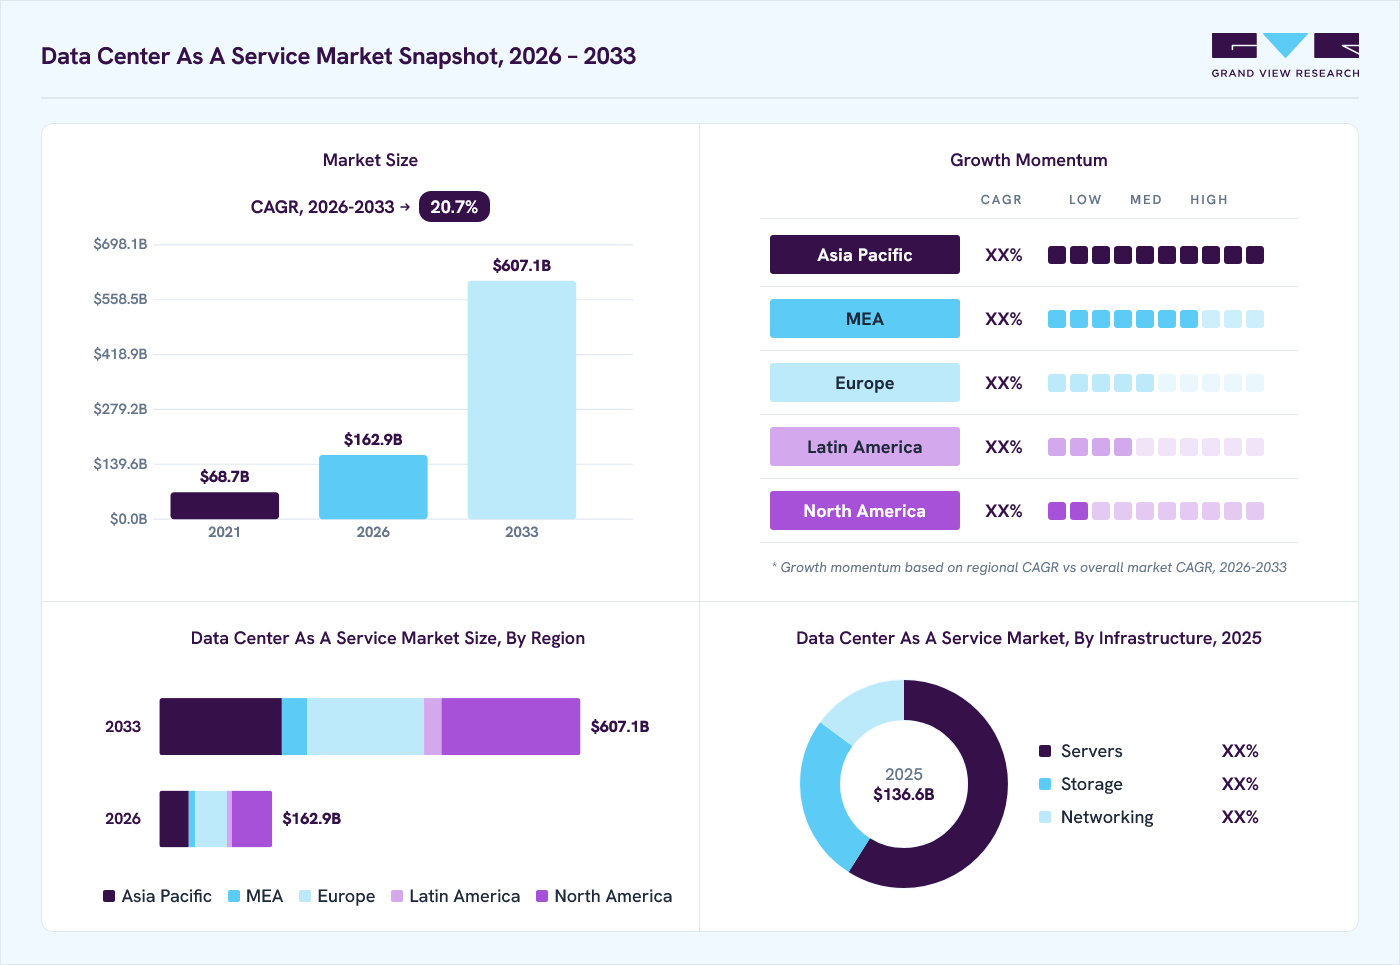Image resolution: width=1400 pixels, height=965 pixels.
Task: Click the growth momentum footnote text
Action: tap(1029, 567)
